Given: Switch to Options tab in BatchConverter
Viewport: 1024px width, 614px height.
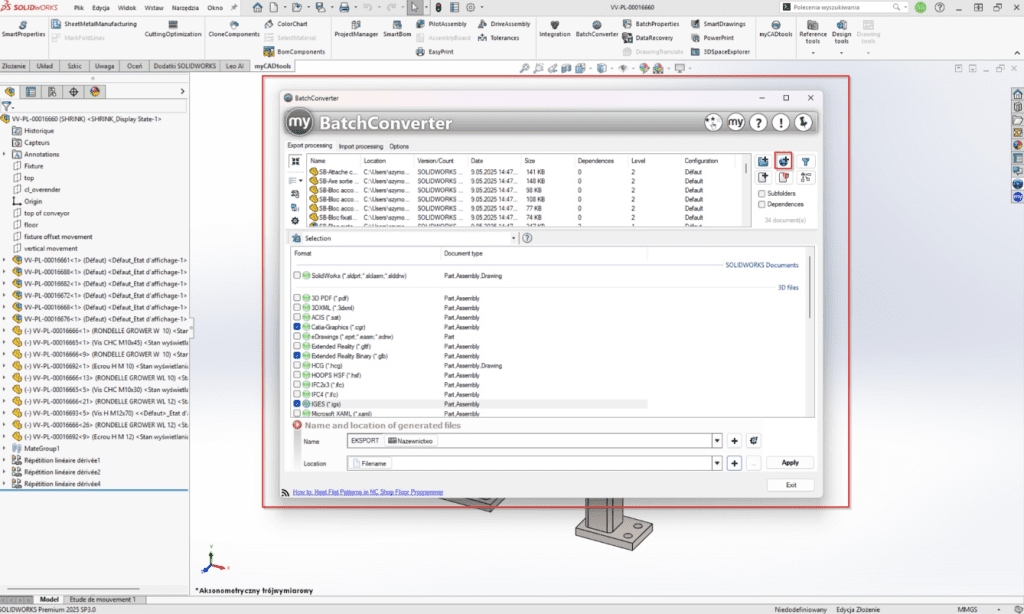Looking at the screenshot, I should coord(398,146).
